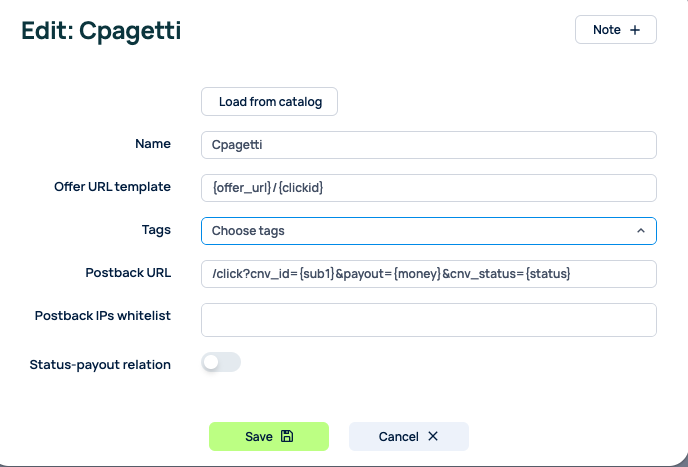Click the Postback URL text field

[x=428, y=274]
